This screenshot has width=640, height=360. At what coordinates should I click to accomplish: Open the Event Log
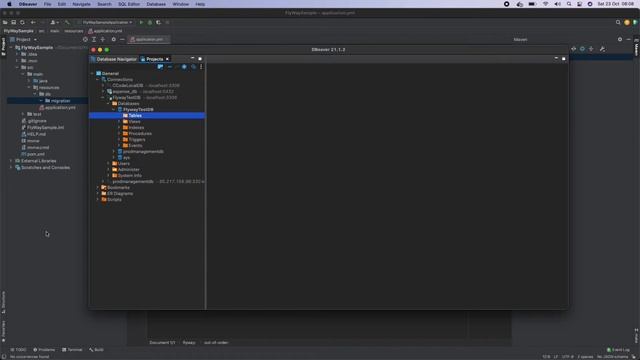point(618,350)
